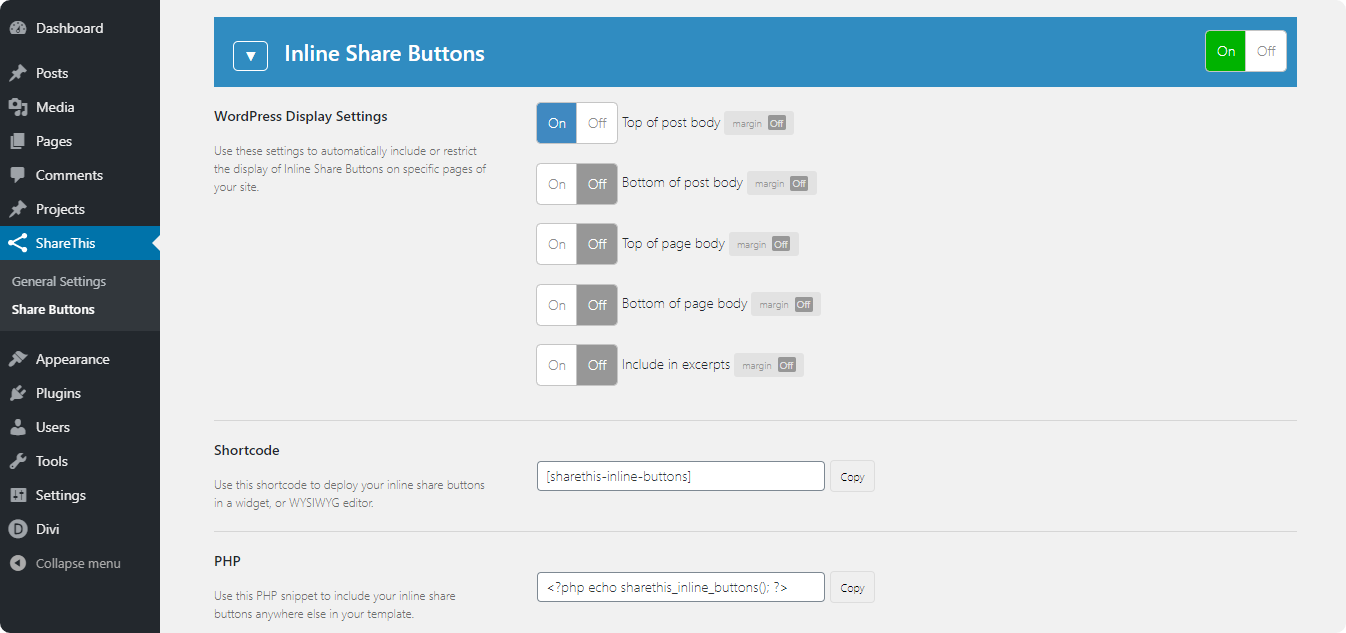Copy the PHP snippet
The image size is (1346, 633).
[x=852, y=587]
